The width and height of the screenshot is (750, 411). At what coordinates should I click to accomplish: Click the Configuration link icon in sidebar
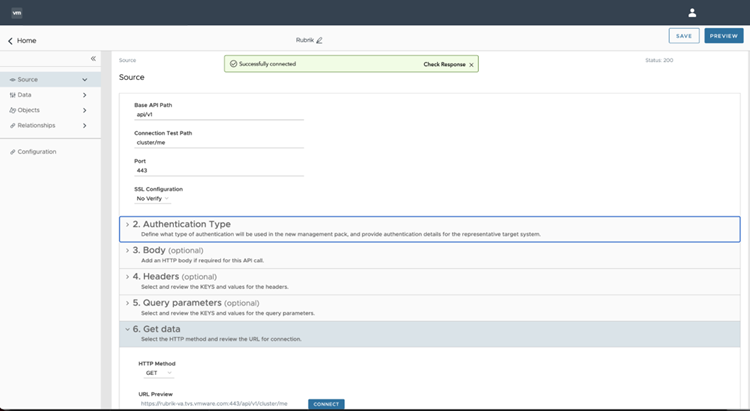[x=12, y=152]
